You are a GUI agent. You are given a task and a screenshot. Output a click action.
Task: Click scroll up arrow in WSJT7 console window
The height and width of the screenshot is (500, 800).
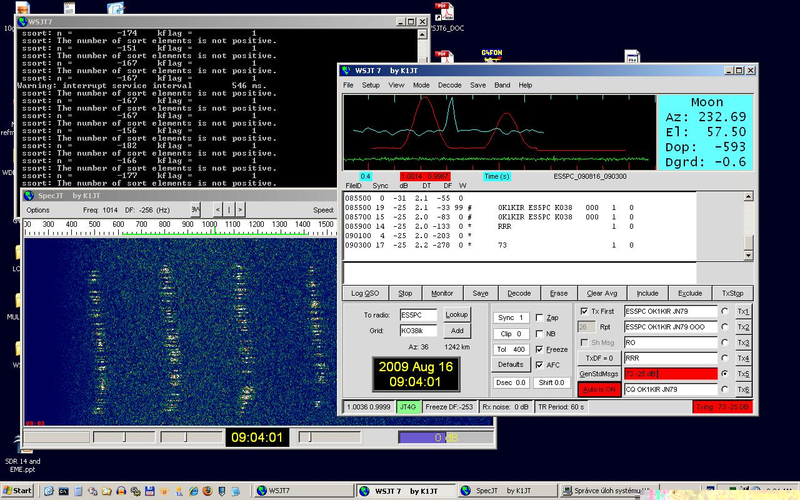[422, 34]
